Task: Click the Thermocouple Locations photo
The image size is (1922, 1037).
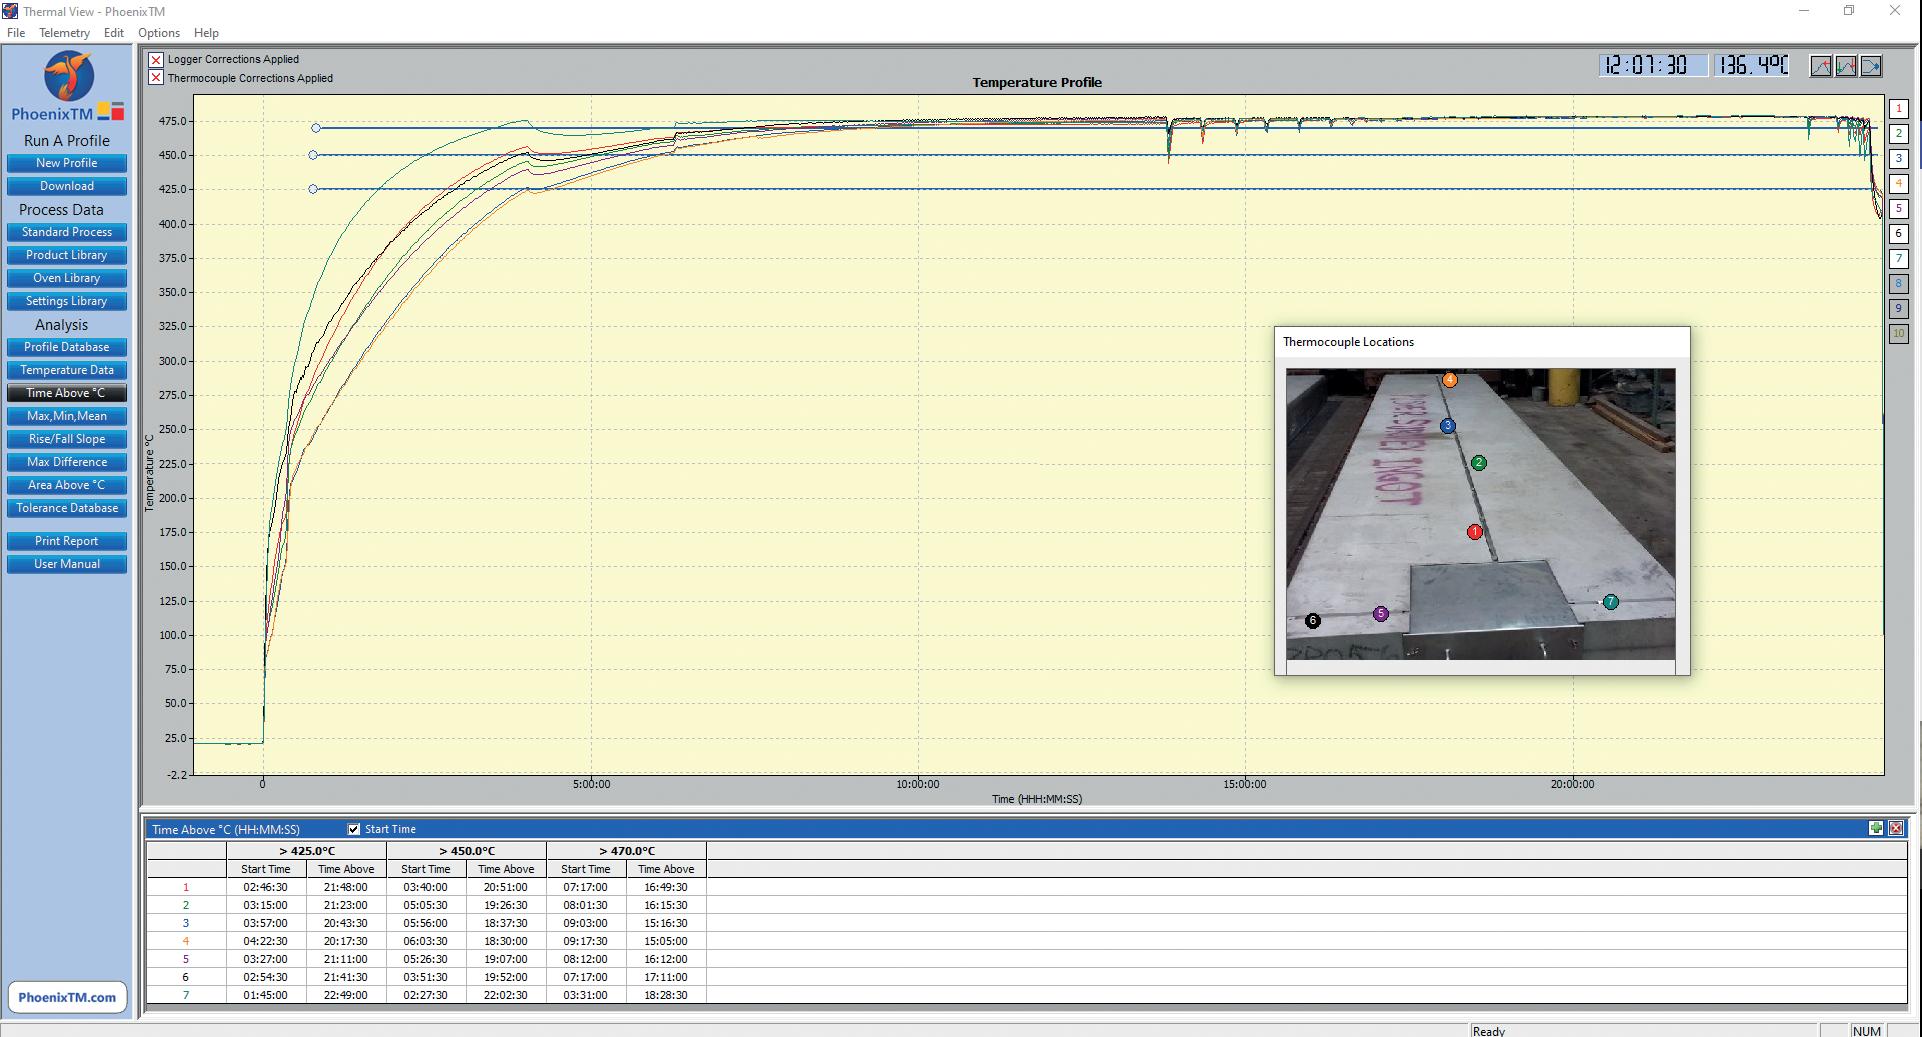Action: coord(1480,514)
